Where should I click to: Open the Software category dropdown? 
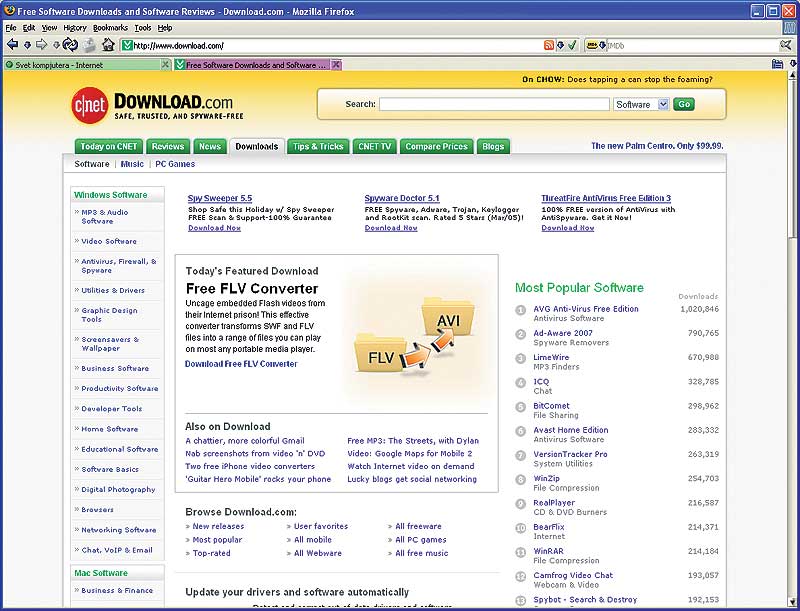pyautogui.click(x=641, y=104)
